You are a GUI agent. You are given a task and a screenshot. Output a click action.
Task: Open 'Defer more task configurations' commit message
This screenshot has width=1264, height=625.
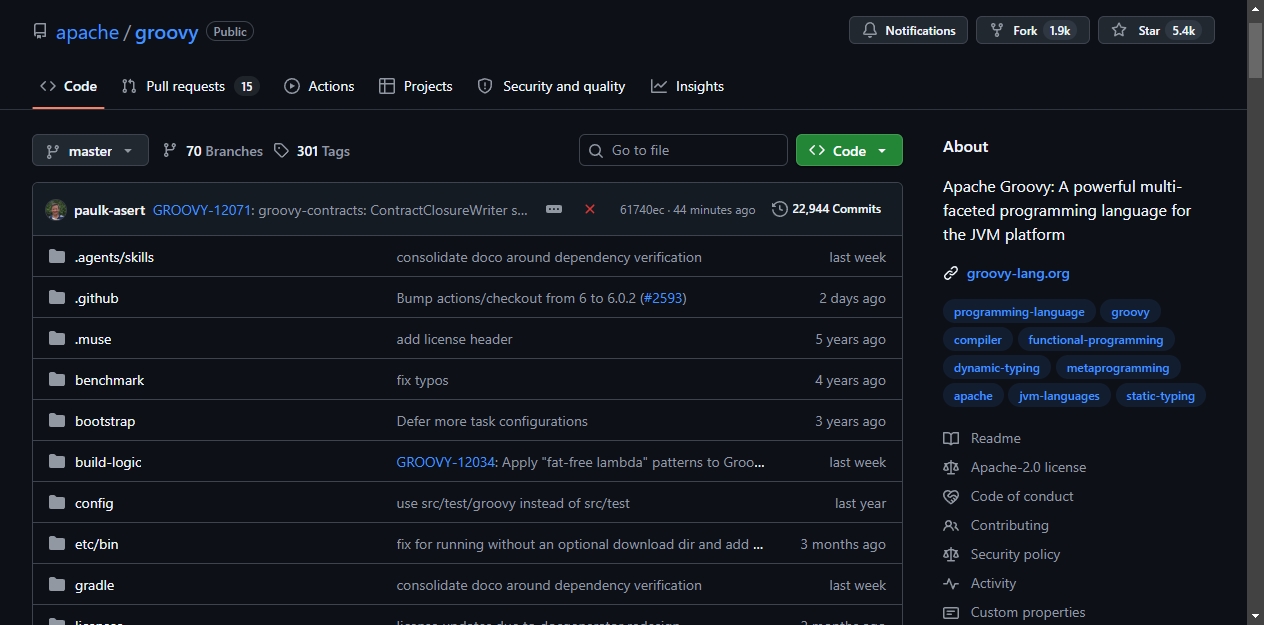(x=492, y=421)
